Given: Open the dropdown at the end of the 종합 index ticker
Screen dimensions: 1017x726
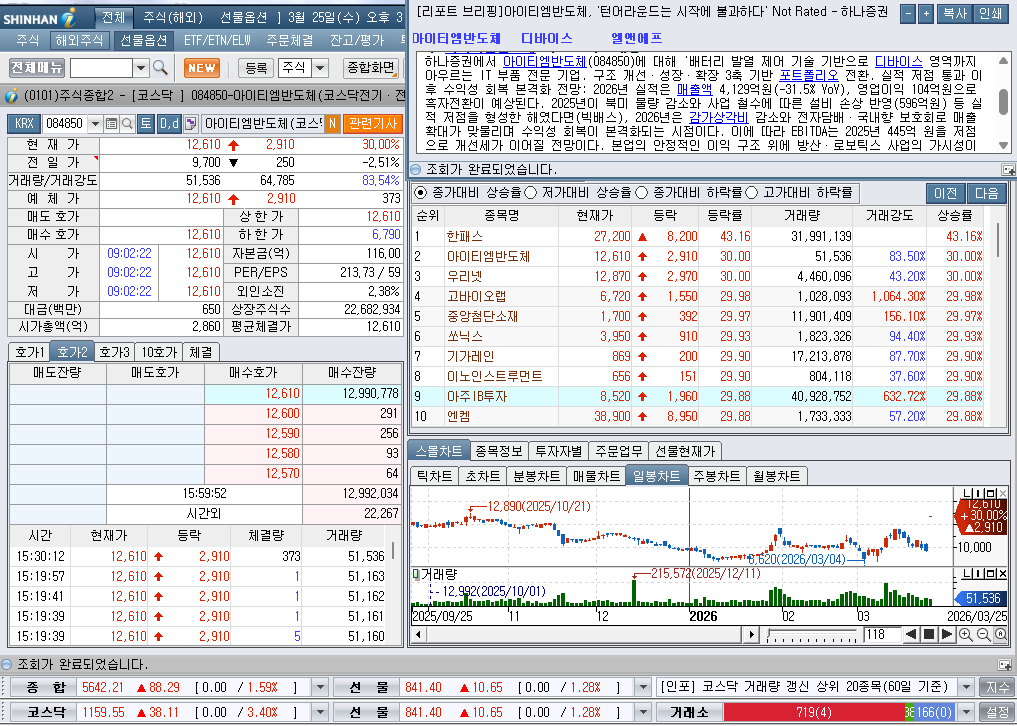Looking at the screenshot, I should 320,688.
